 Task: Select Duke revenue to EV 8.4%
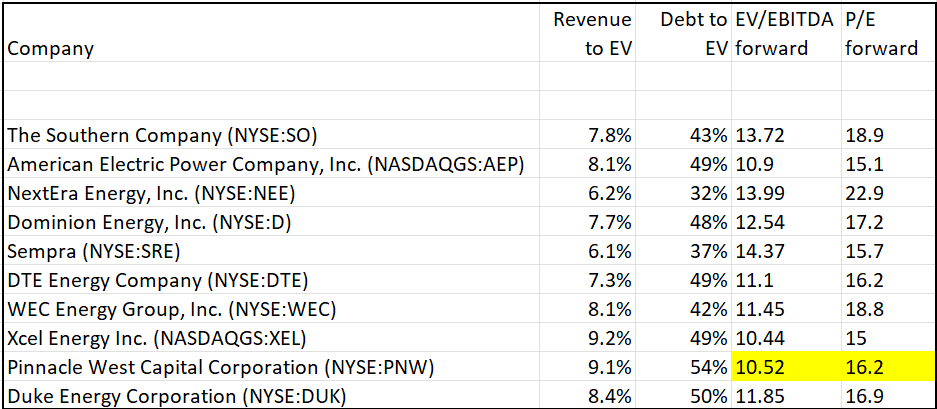point(587,395)
